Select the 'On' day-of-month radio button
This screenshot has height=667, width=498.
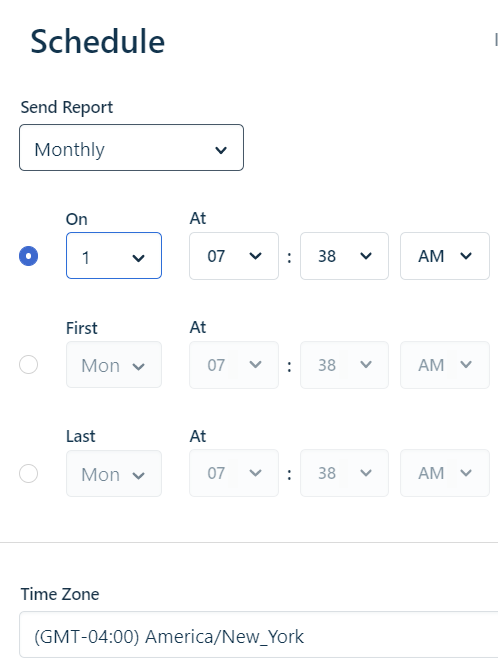click(x=28, y=256)
